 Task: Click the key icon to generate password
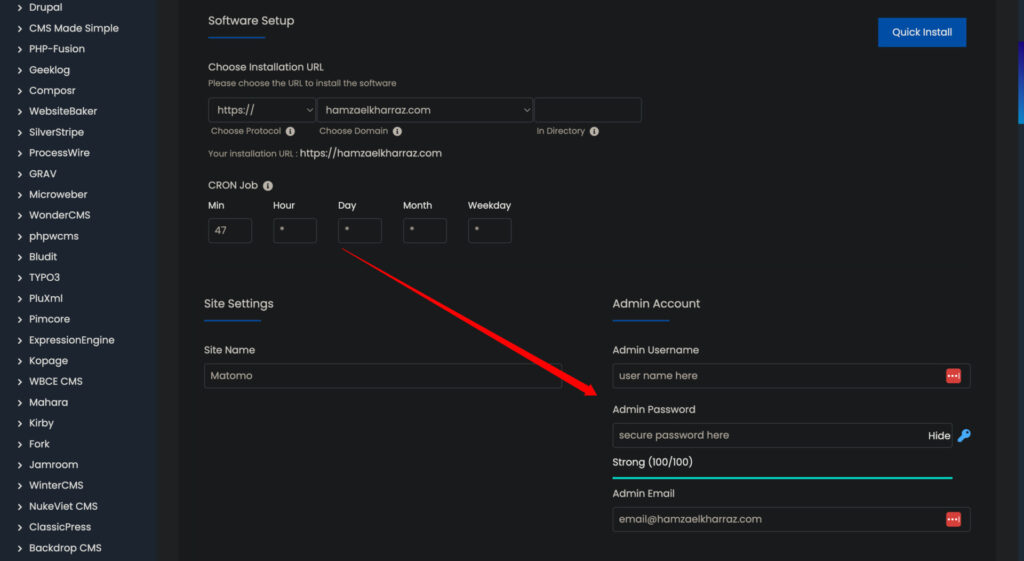[x=964, y=436]
